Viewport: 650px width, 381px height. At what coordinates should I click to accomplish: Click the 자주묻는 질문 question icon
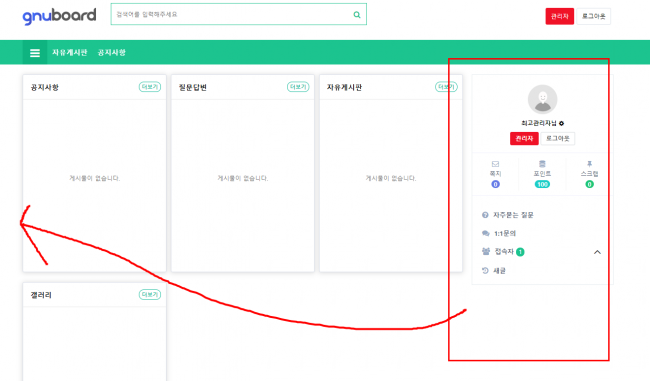click(x=485, y=215)
